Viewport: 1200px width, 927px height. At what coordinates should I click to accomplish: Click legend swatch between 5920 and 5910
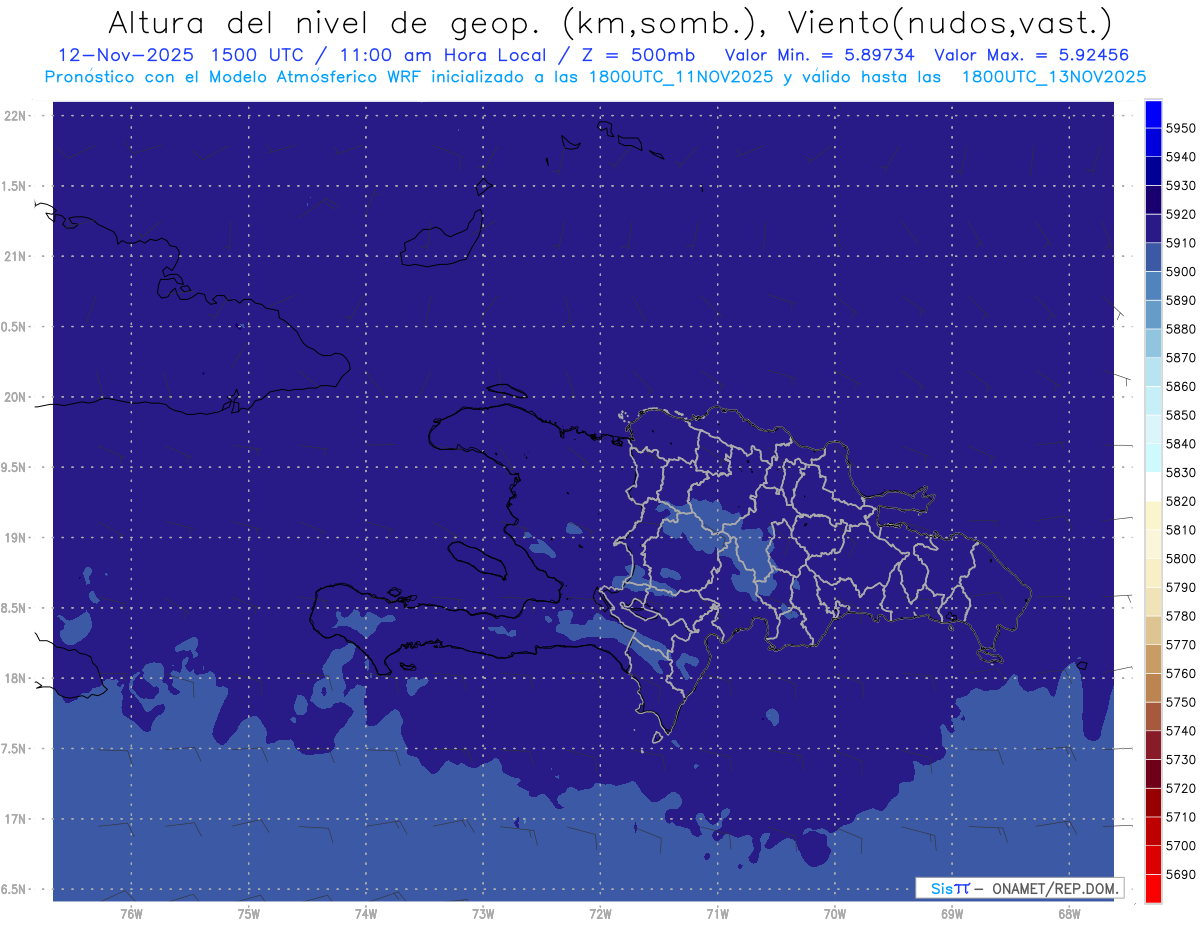pos(1153,228)
